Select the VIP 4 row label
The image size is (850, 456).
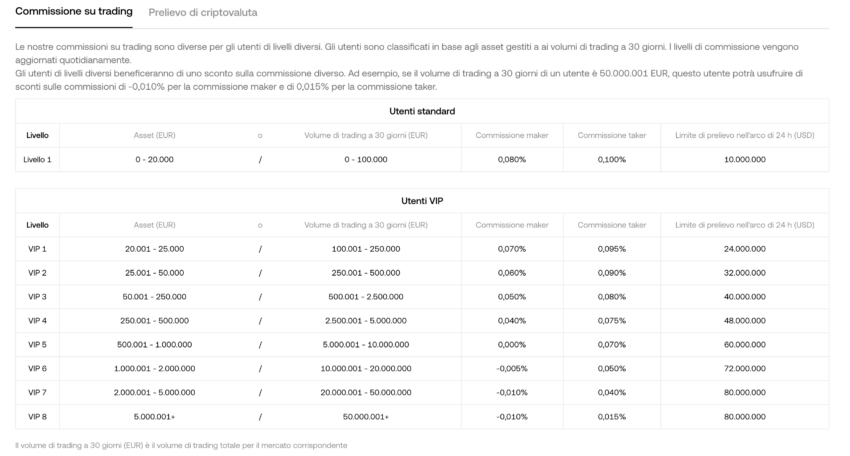coord(37,320)
